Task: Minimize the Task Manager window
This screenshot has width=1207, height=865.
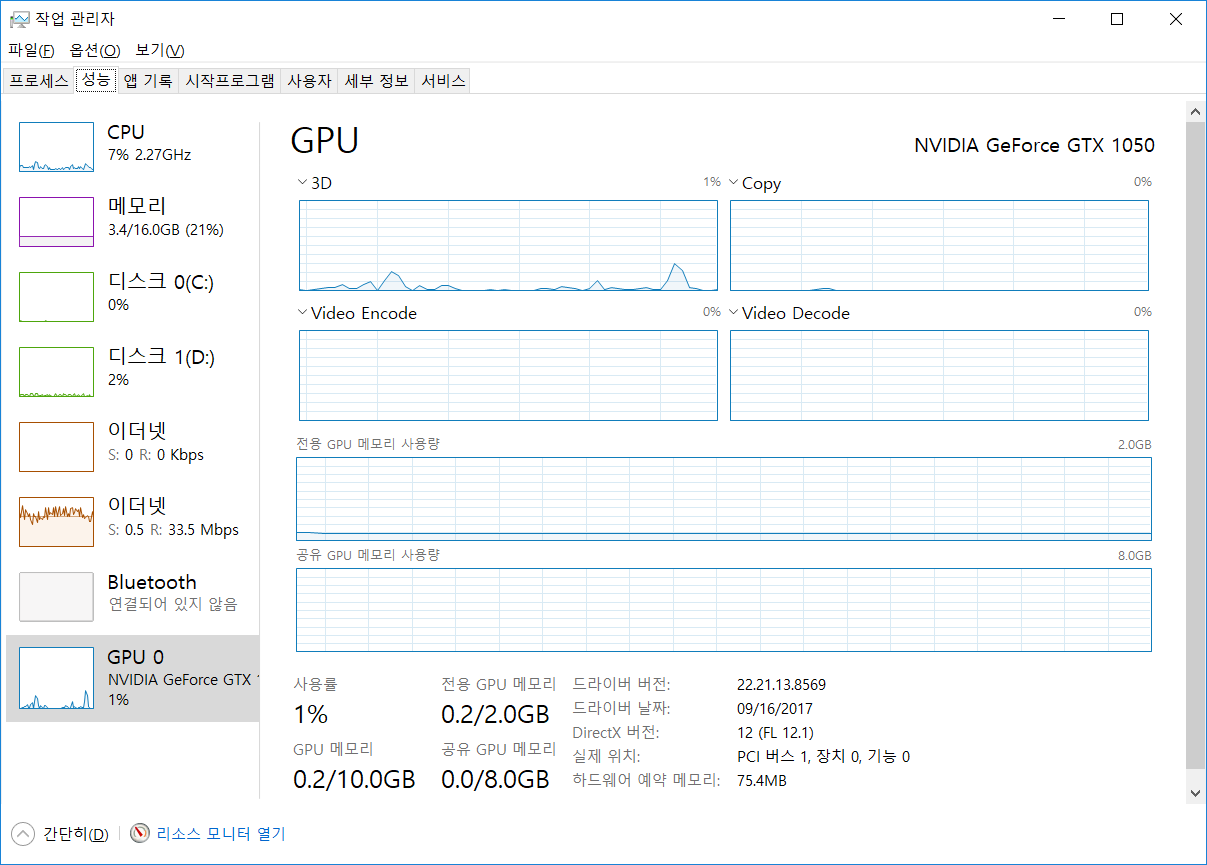Action: point(1059,19)
